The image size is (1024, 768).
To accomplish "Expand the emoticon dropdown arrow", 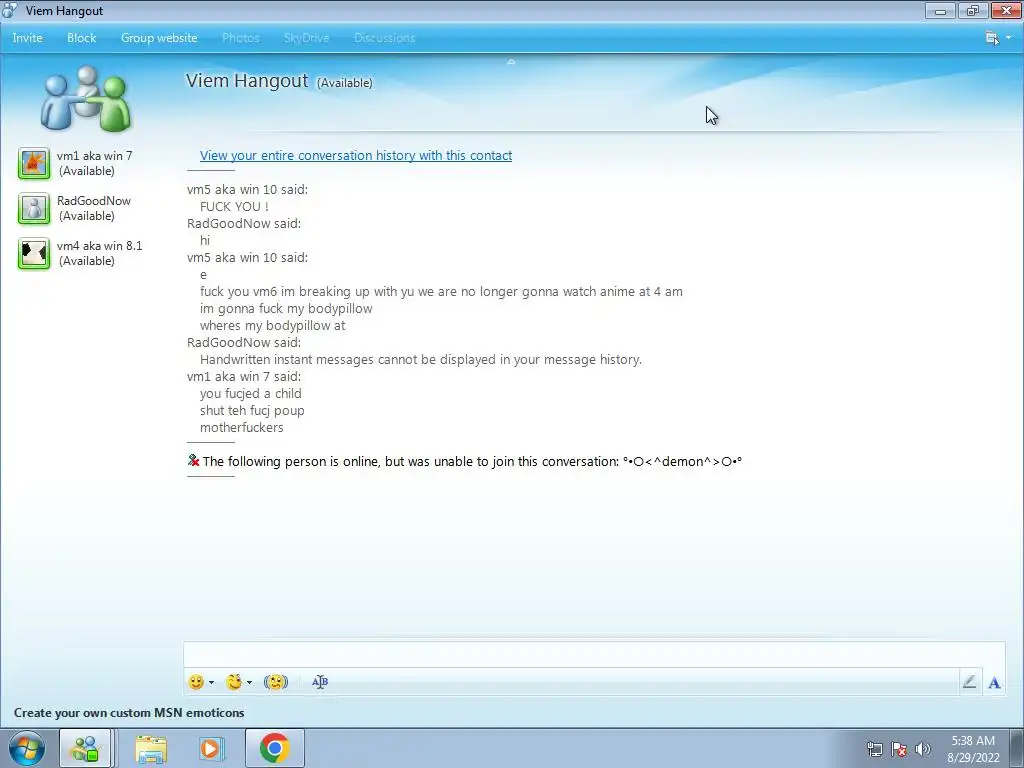I will click(x=211, y=682).
